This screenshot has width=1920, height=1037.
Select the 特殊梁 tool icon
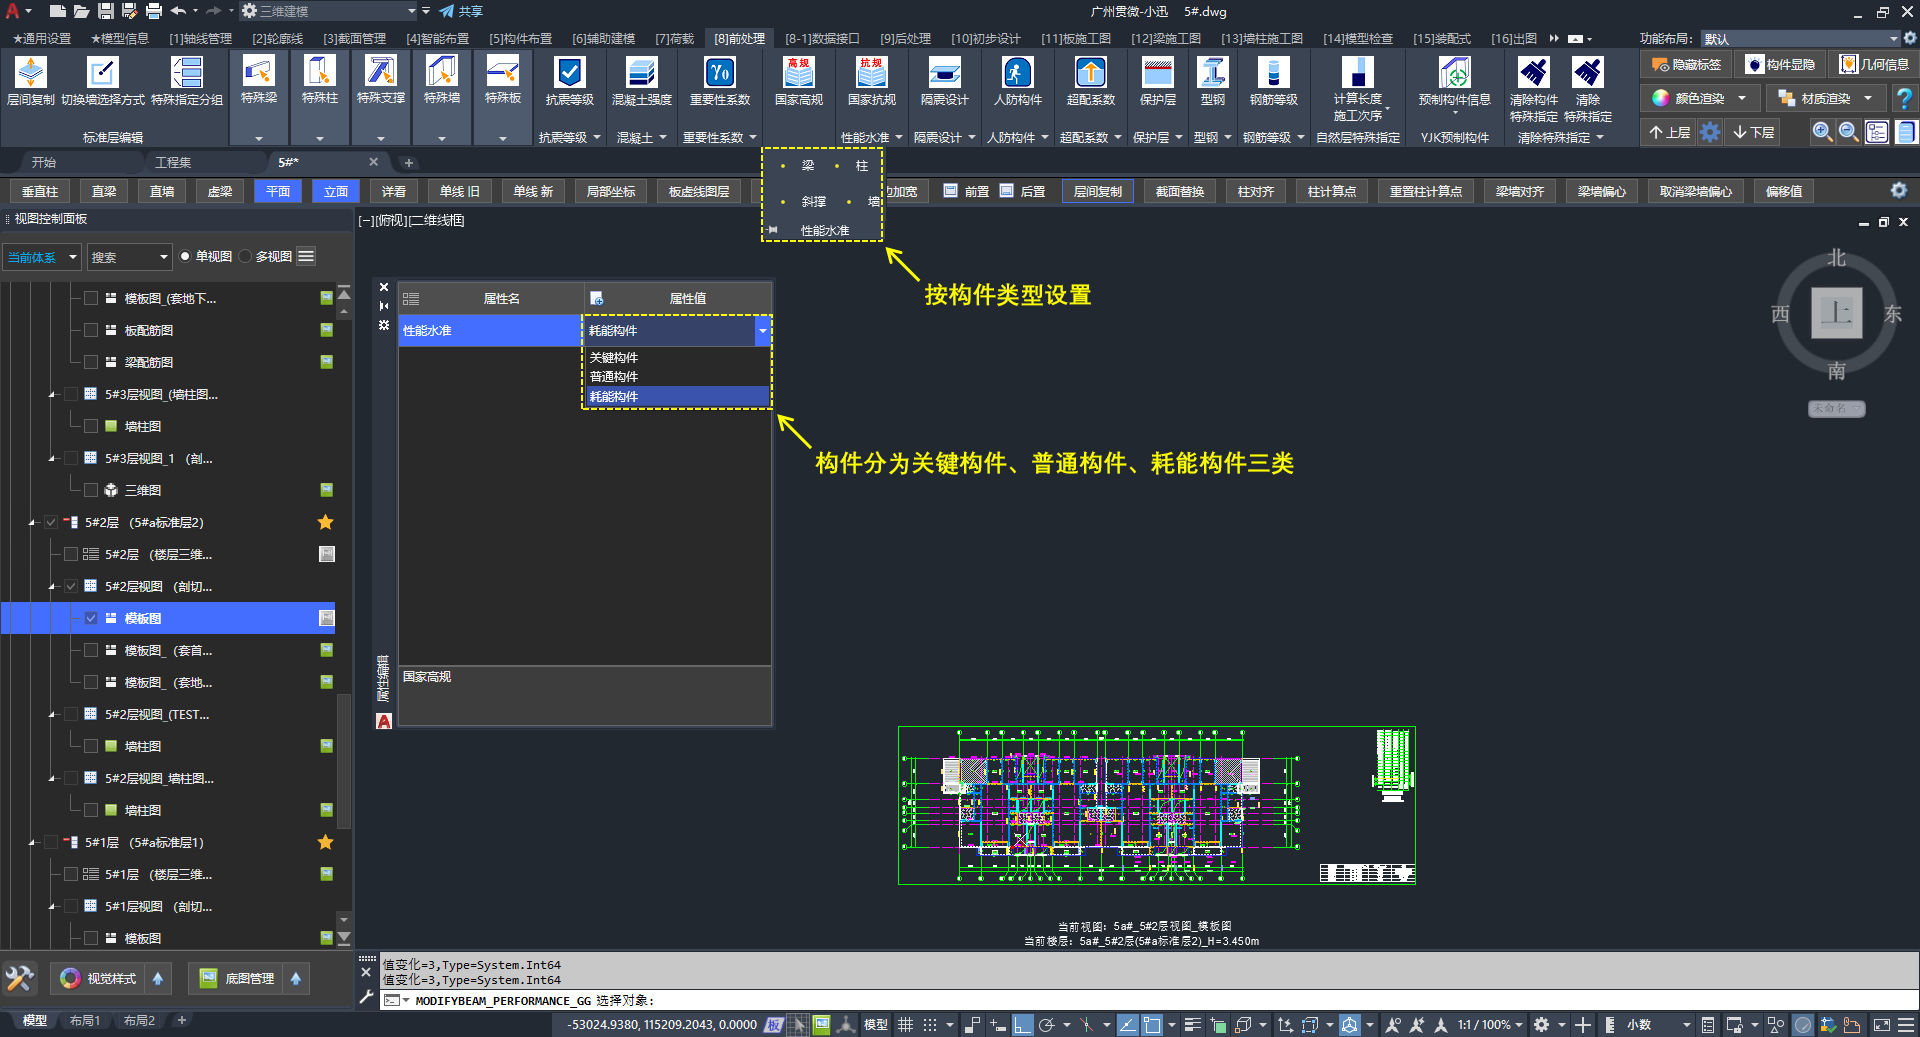259,73
